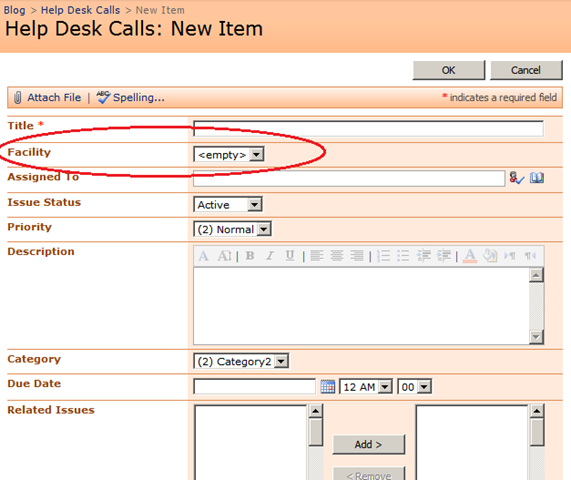This screenshot has height=480, width=571.
Task: Expand the Priority dropdown
Action: point(232,229)
